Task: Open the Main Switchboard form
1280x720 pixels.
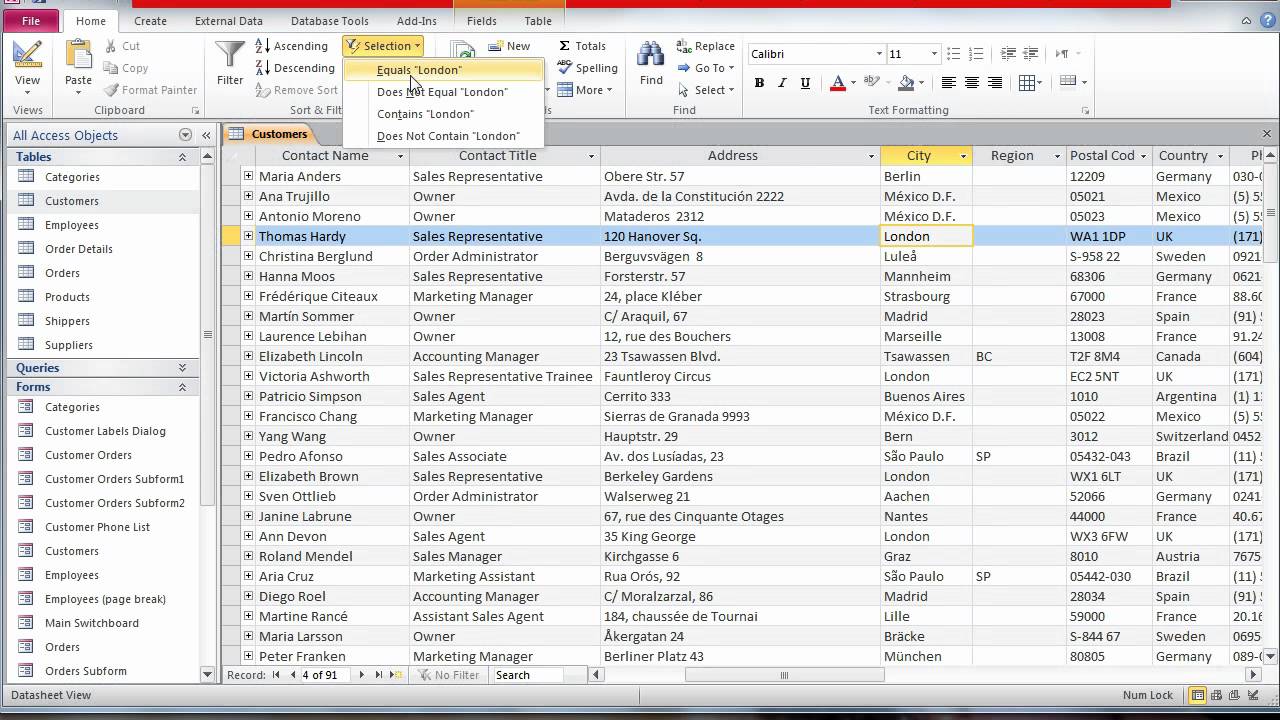Action: pyautogui.click(x=92, y=623)
